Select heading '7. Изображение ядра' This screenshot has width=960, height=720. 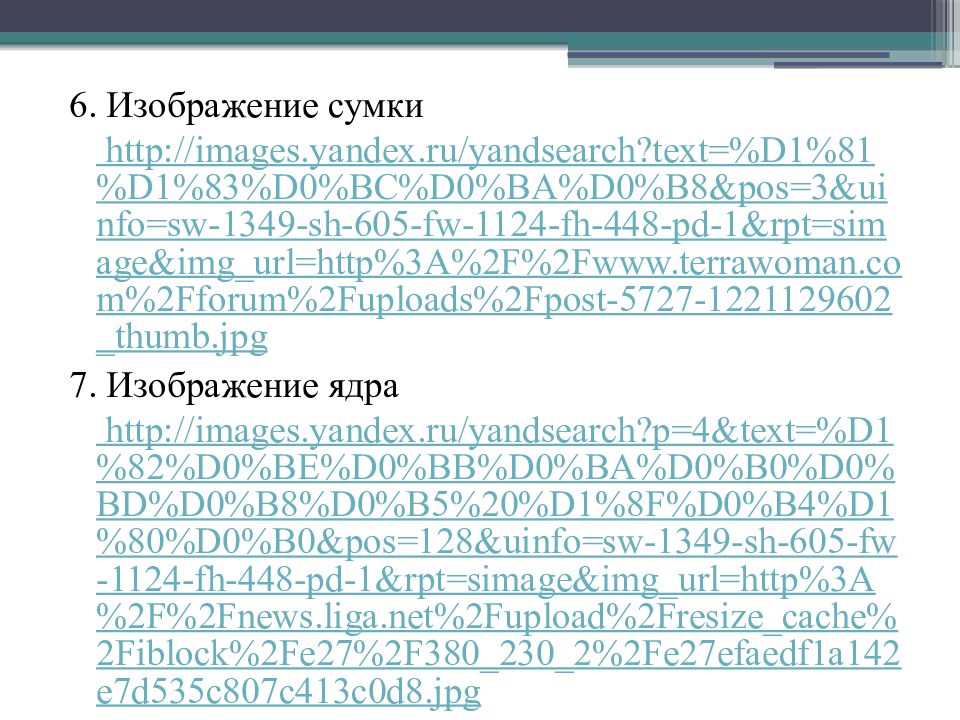pyautogui.click(x=234, y=386)
